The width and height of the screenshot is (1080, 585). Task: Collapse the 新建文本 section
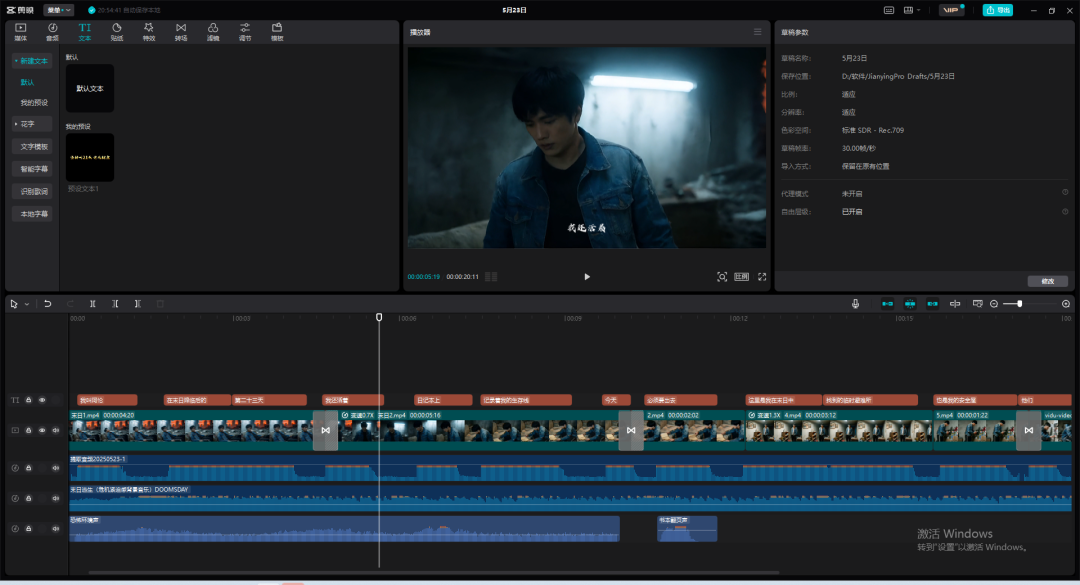click(32, 61)
